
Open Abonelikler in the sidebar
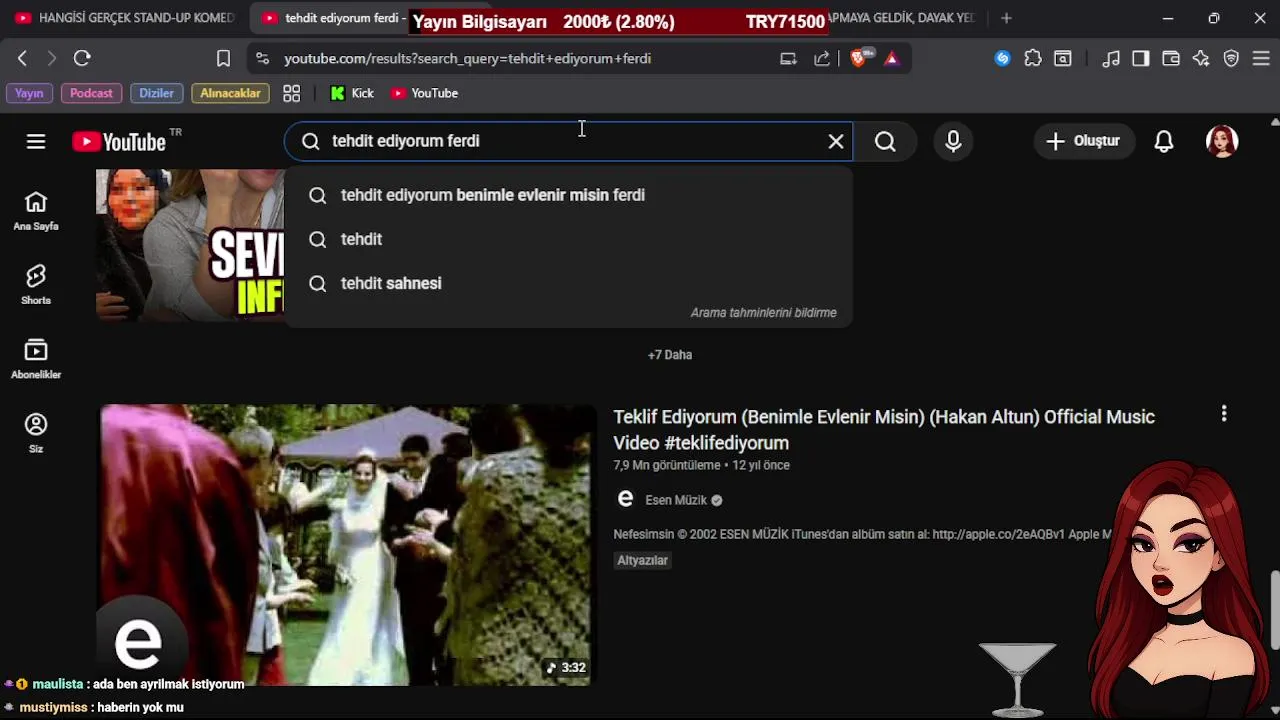point(36,359)
